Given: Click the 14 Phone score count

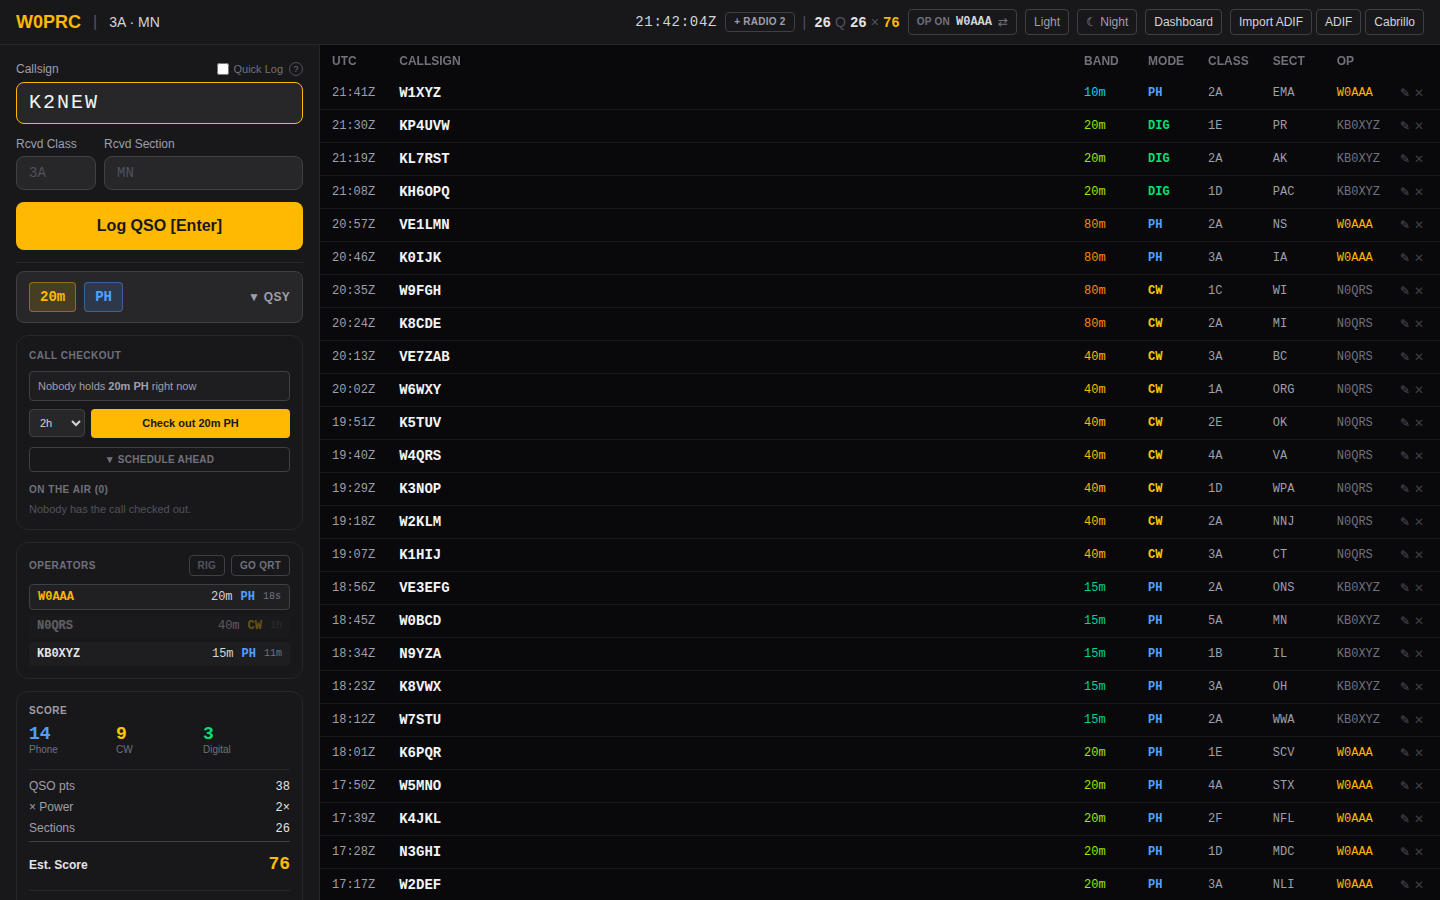Looking at the screenshot, I should click(x=40, y=734).
